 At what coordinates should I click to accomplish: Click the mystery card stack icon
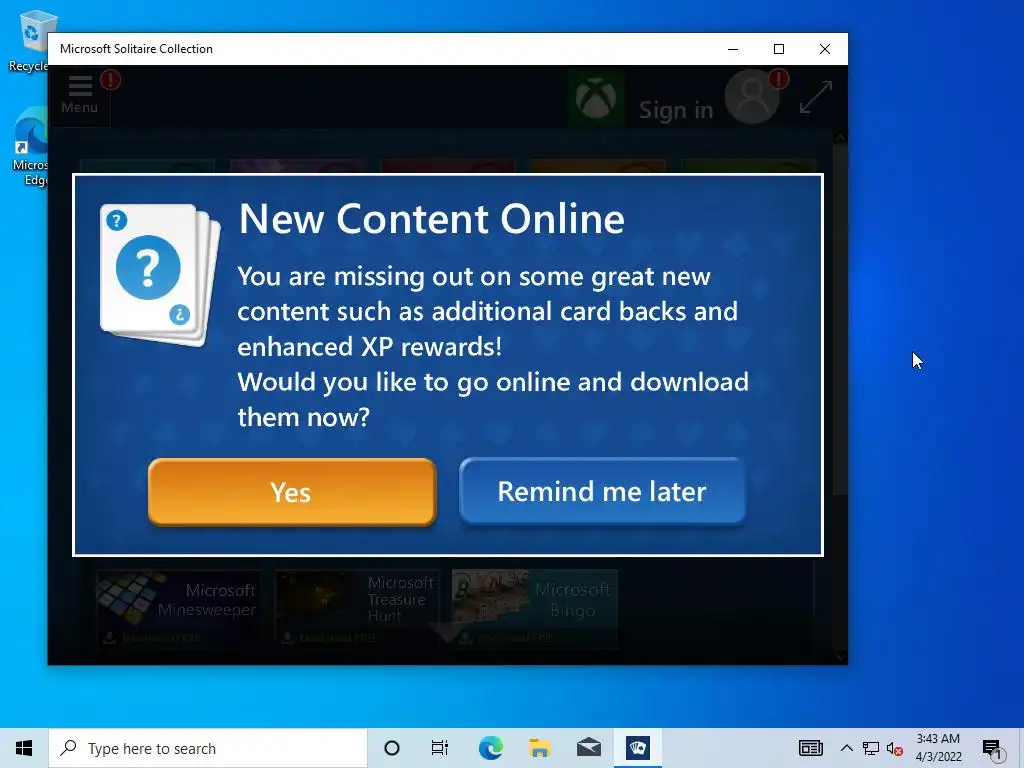pos(161,274)
